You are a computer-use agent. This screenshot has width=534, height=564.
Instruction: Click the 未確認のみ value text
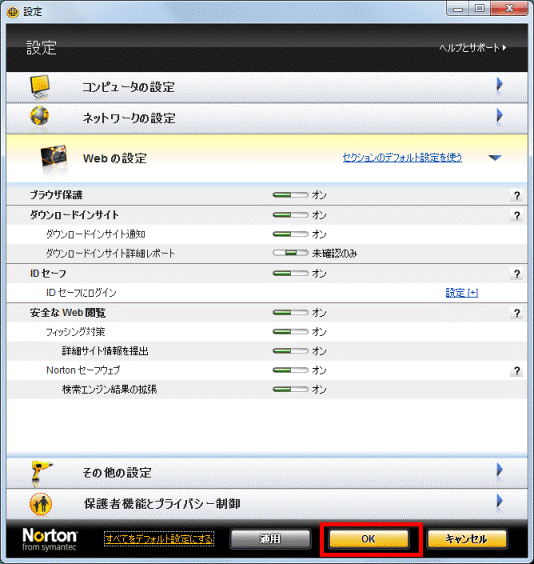pyautogui.click(x=334, y=253)
